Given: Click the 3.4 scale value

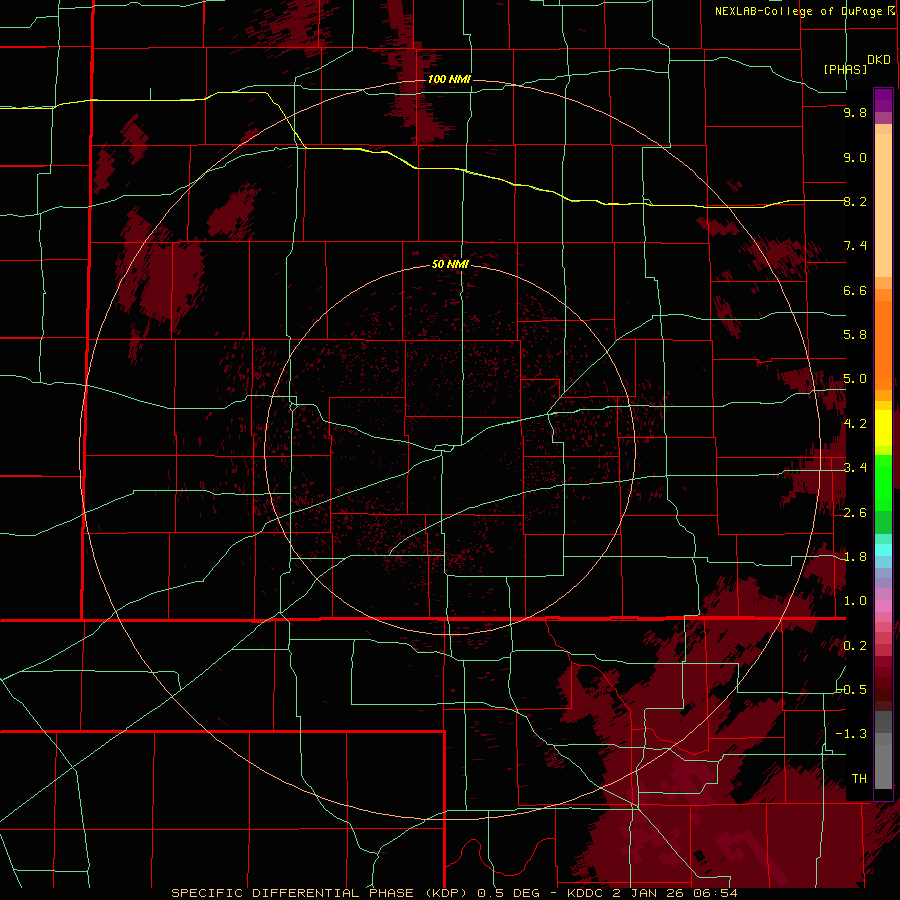Looking at the screenshot, I should (x=855, y=468).
